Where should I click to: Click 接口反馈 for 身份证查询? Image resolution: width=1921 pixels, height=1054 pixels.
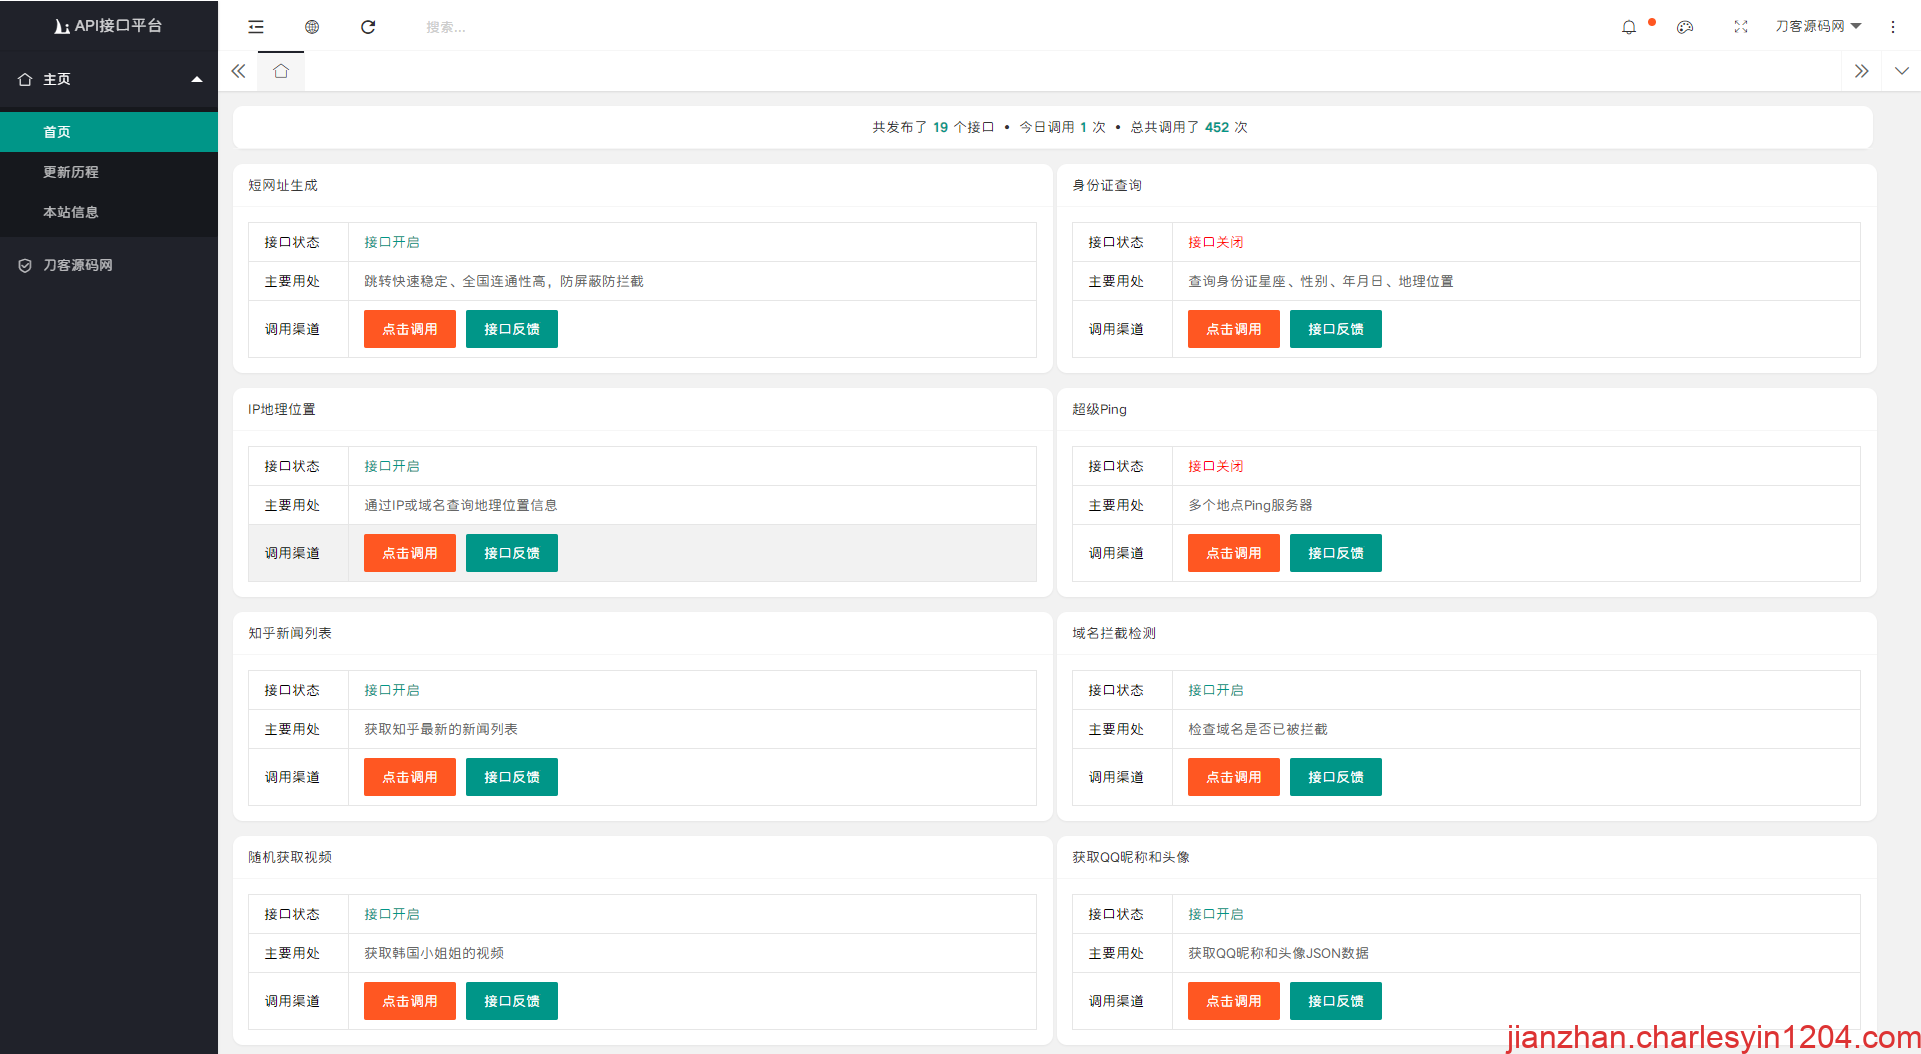point(1335,328)
